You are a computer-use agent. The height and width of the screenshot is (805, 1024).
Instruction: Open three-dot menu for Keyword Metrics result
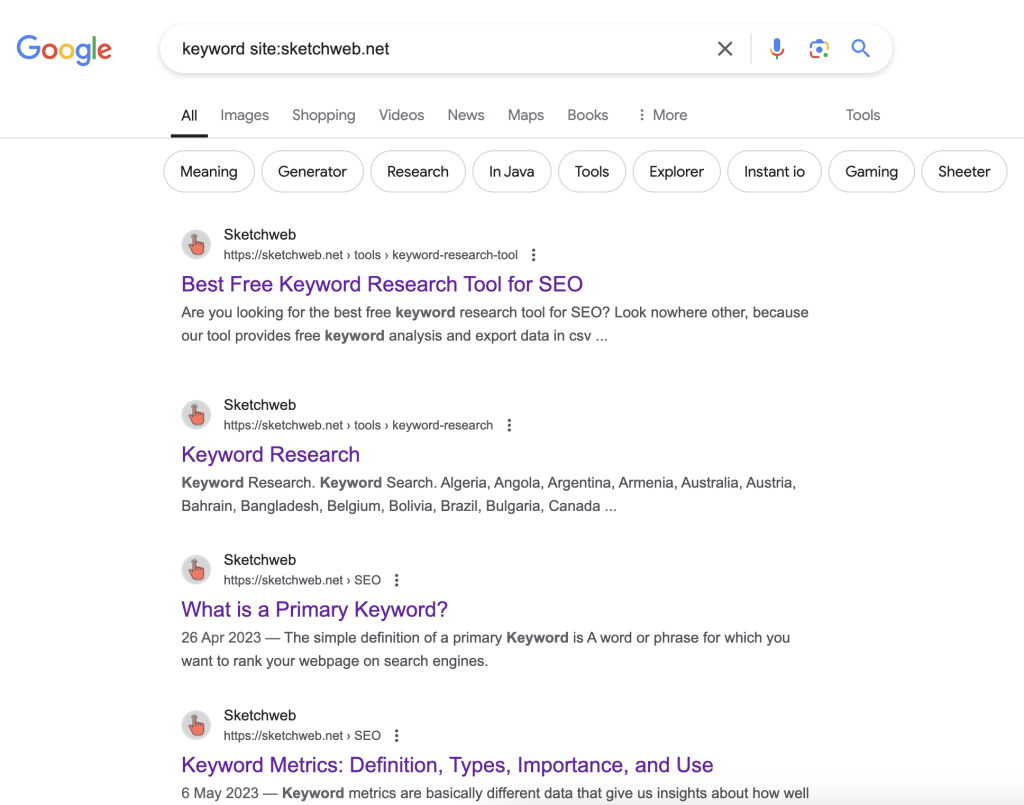[396, 736]
